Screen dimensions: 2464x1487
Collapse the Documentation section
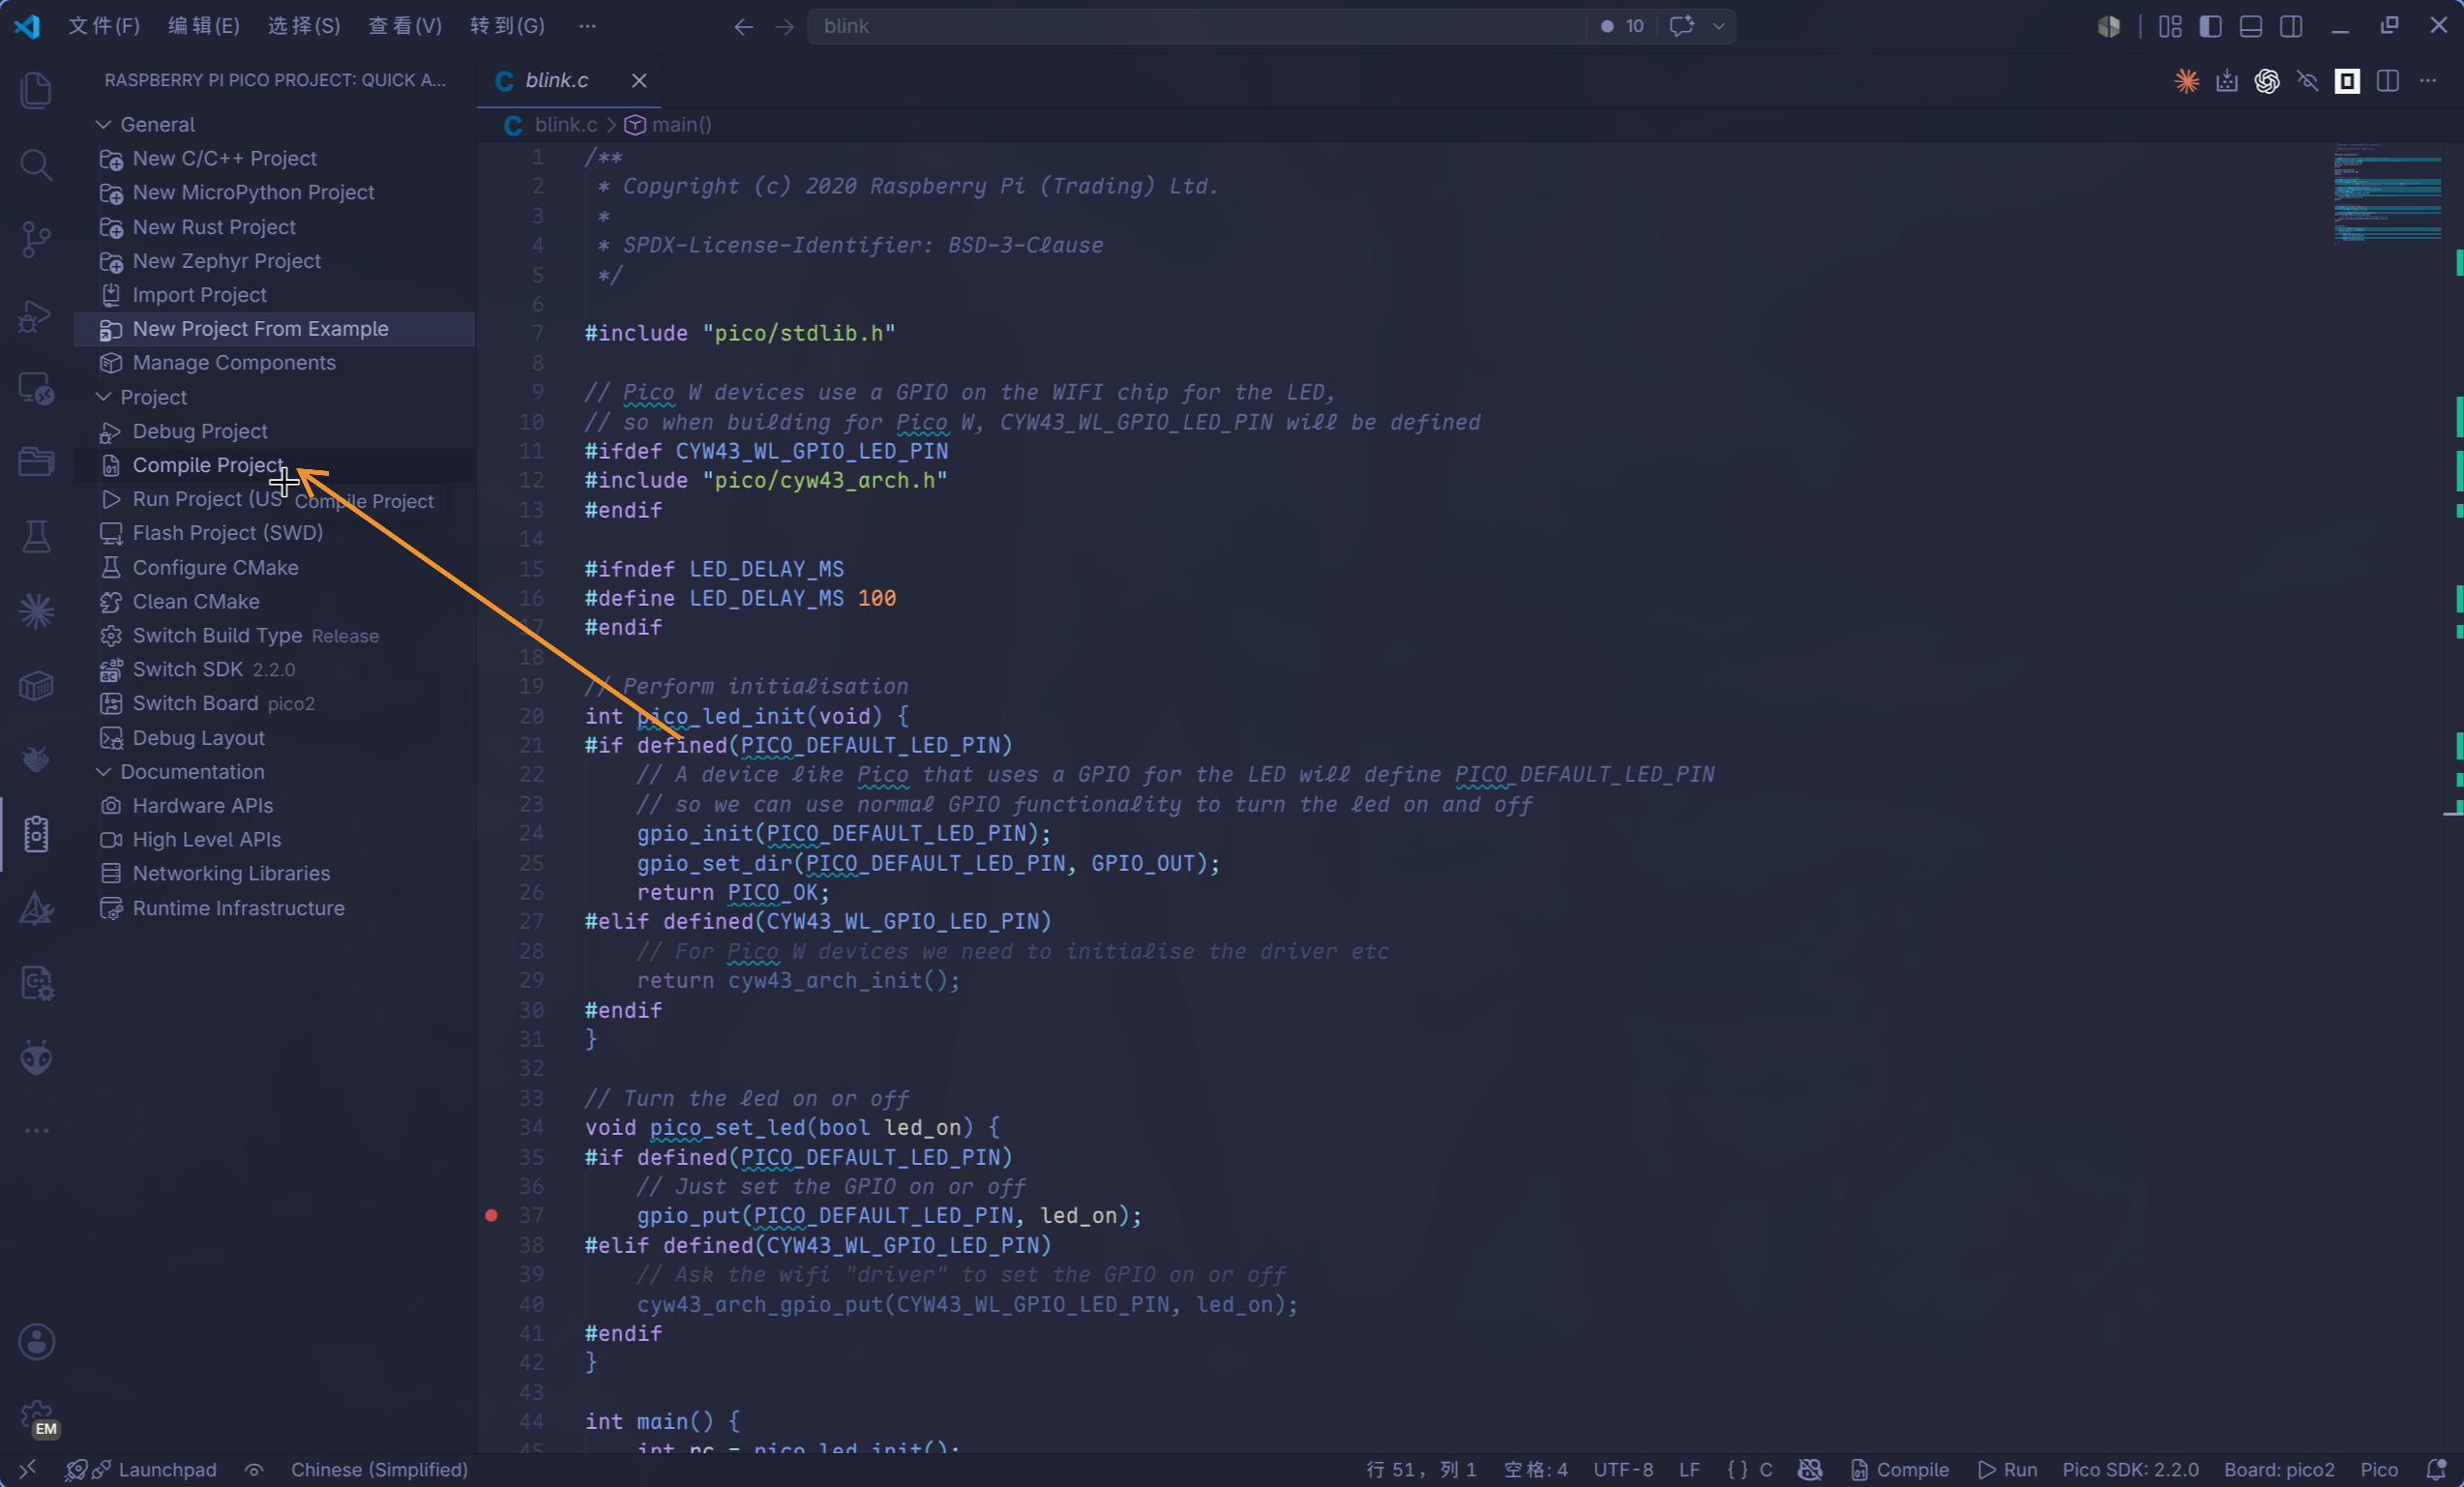[x=103, y=771]
